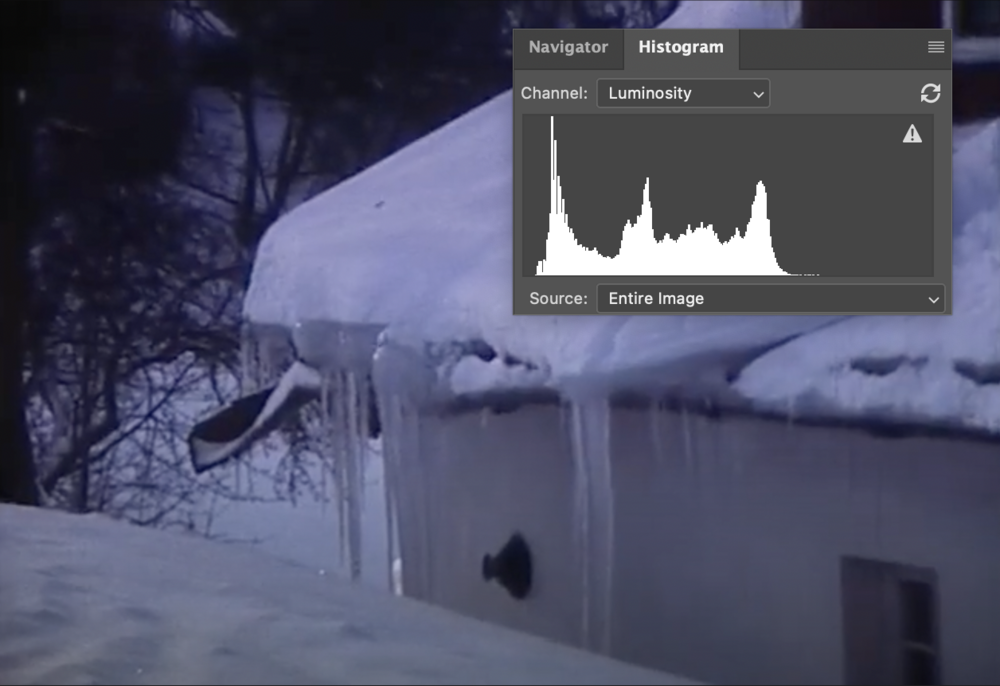Refresh the histogram with uncached data

point(930,93)
